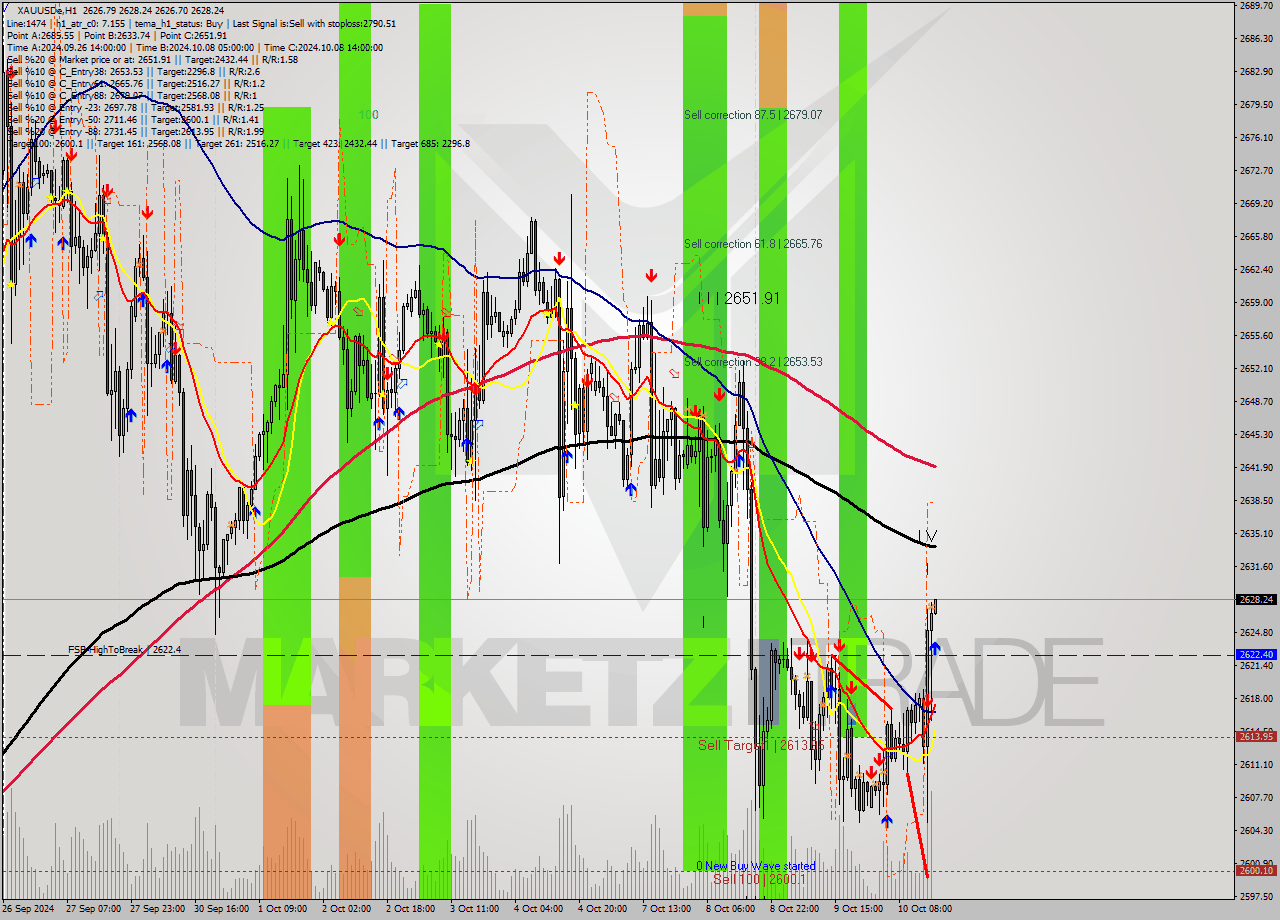Click the 2638.50 price axis value

coord(1256,500)
